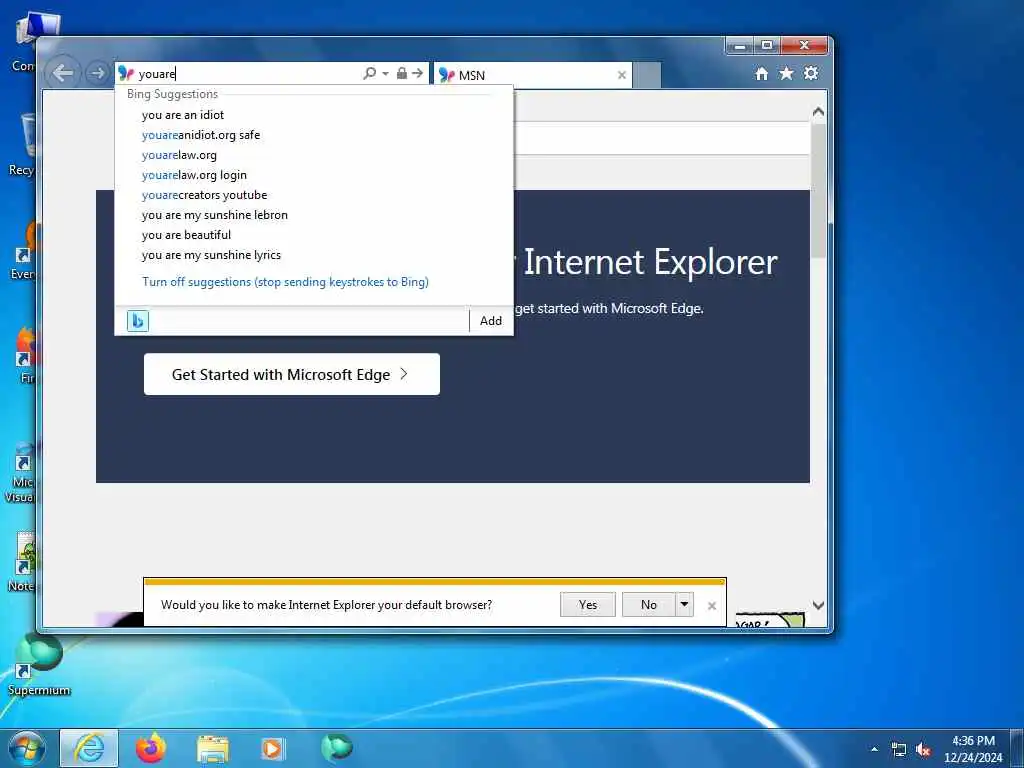Click the page scrollbar down arrow

tap(818, 605)
